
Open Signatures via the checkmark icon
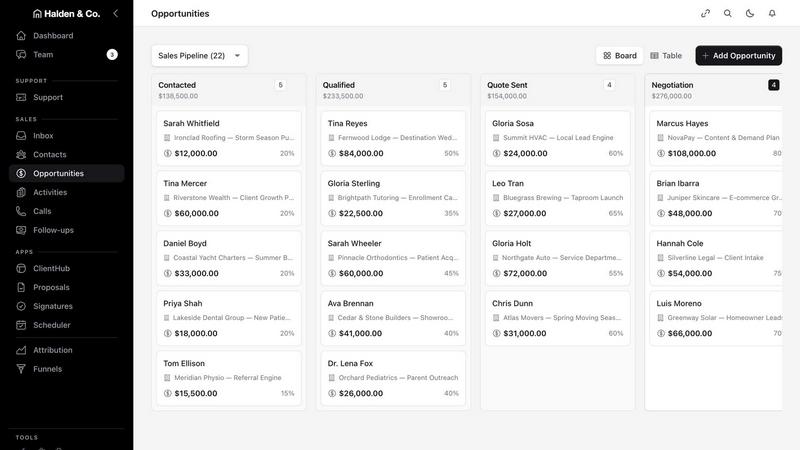tap(21, 306)
